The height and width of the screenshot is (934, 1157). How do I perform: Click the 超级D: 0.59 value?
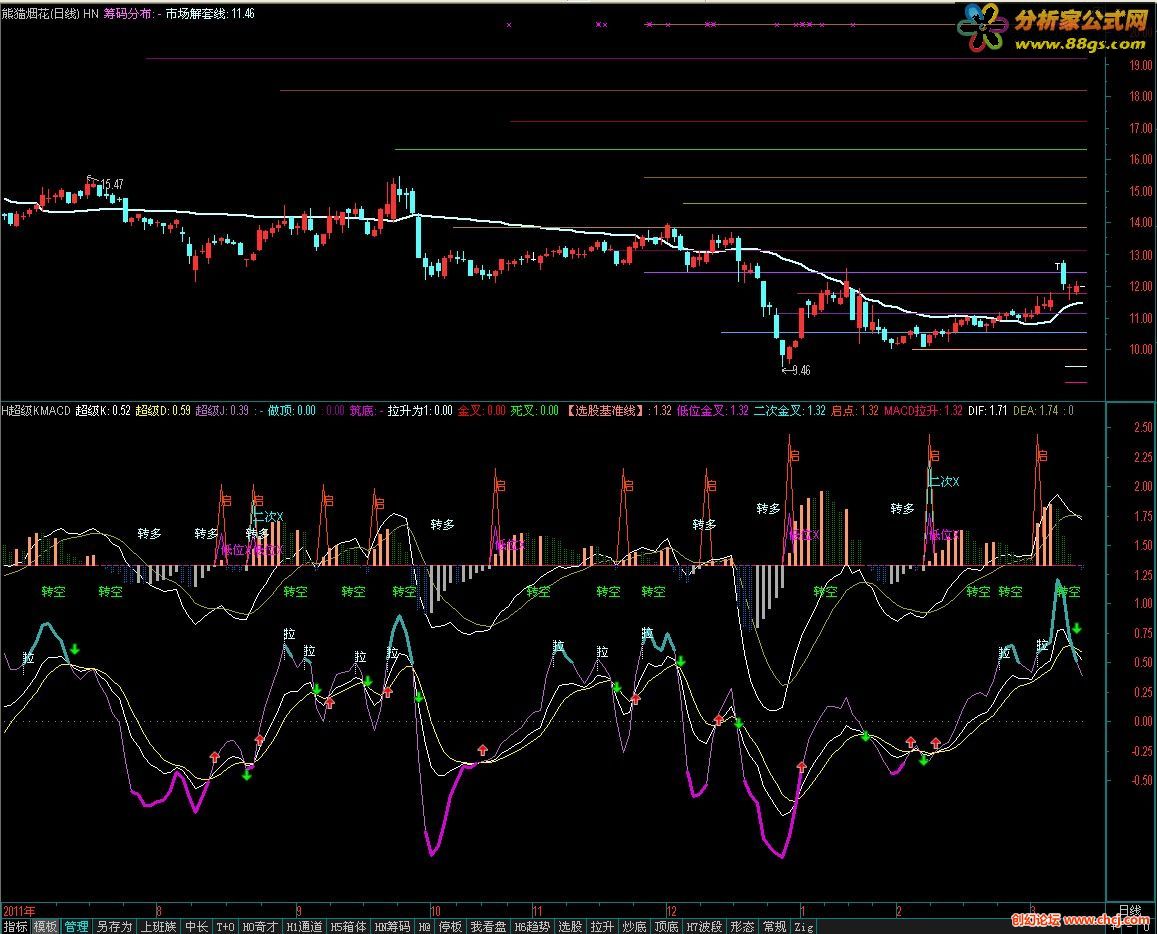[162, 410]
